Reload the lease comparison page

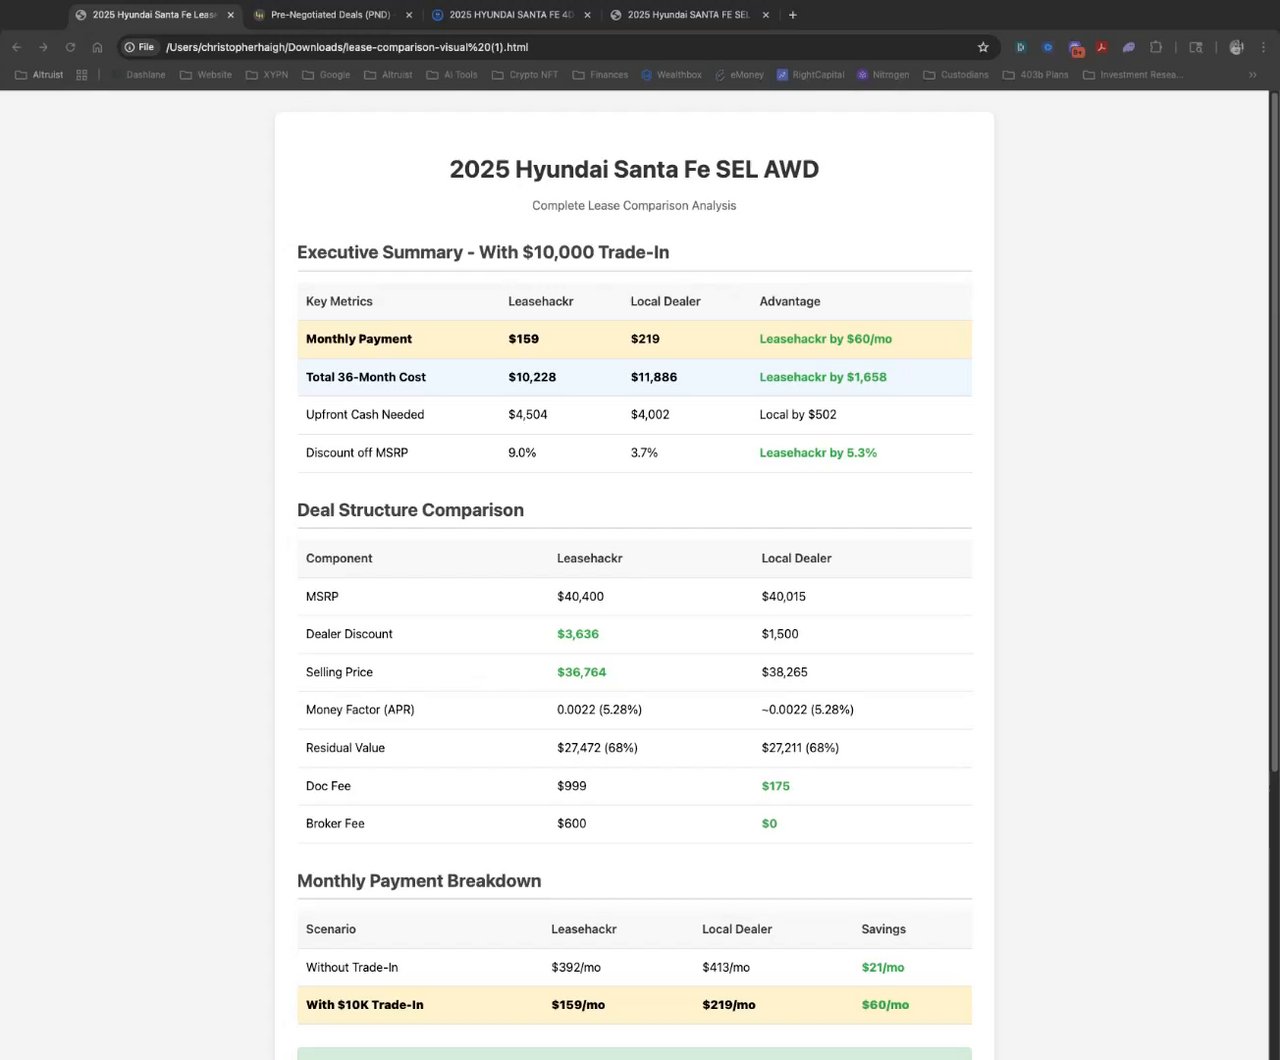(70, 47)
